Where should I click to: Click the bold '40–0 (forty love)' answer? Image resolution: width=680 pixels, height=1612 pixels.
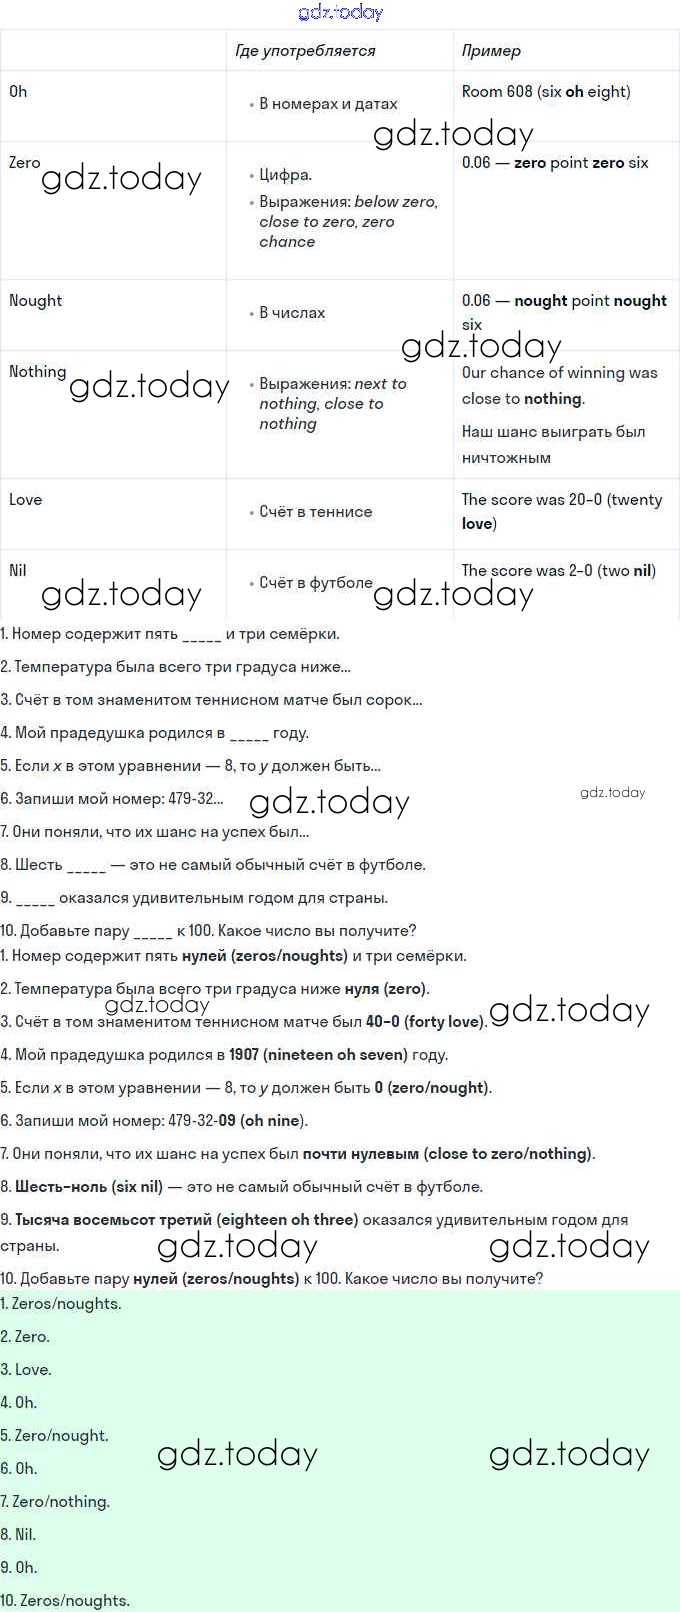(x=425, y=1022)
